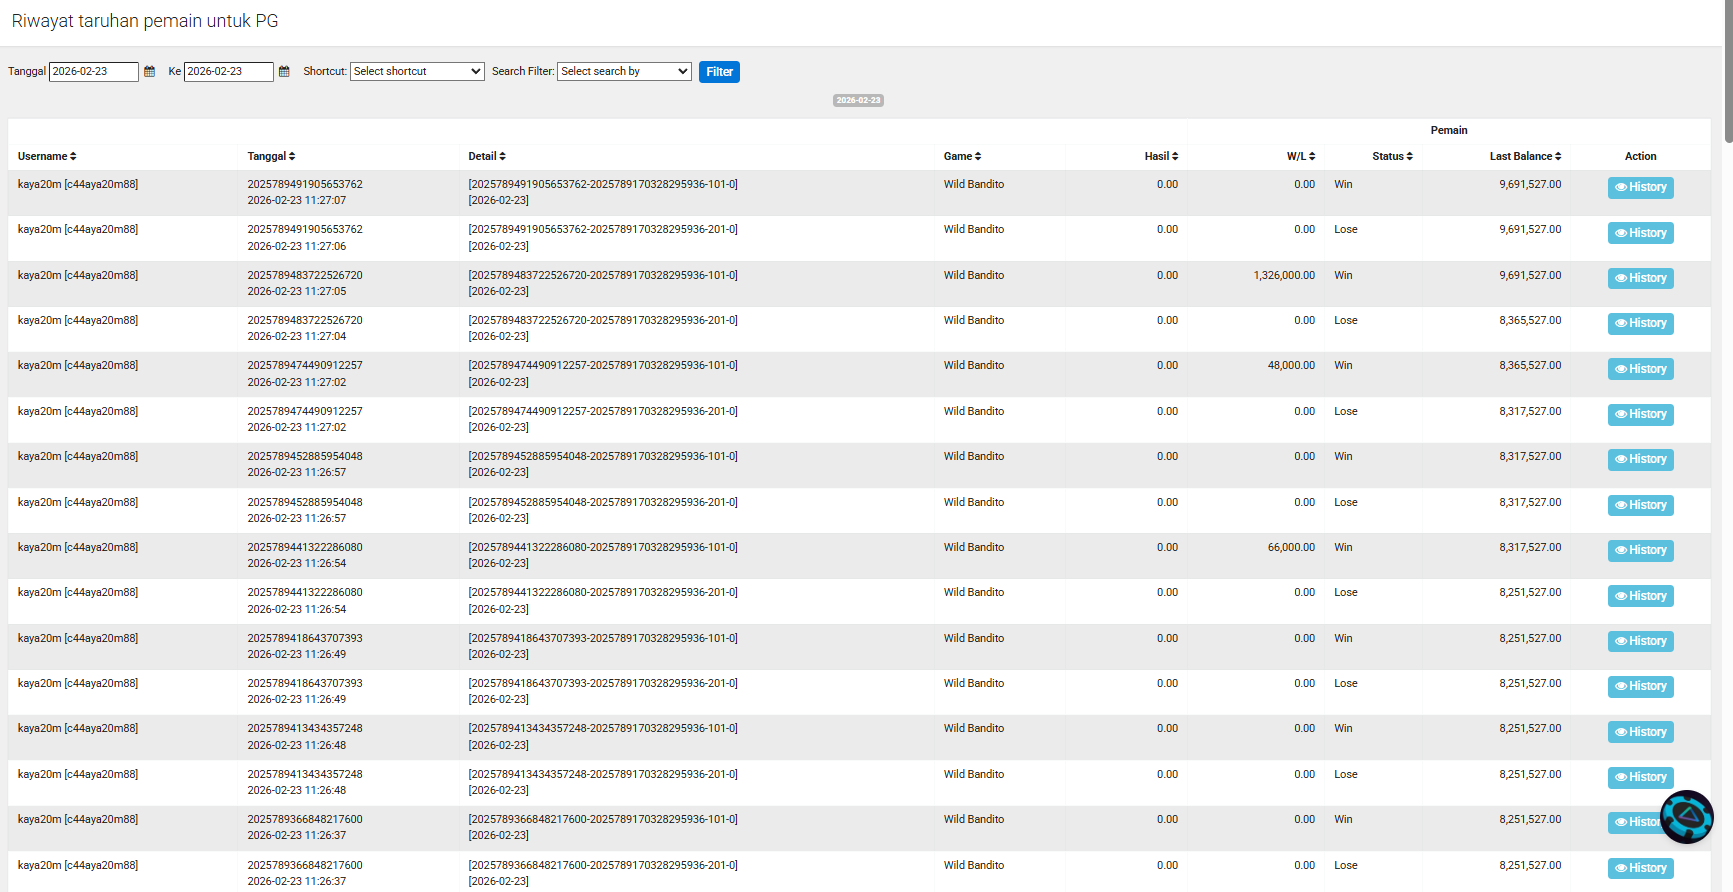The height and width of the screenshot is (892, 1733).
Task: View History for 11:27:07 Win row
Action: pos(1640,188)
